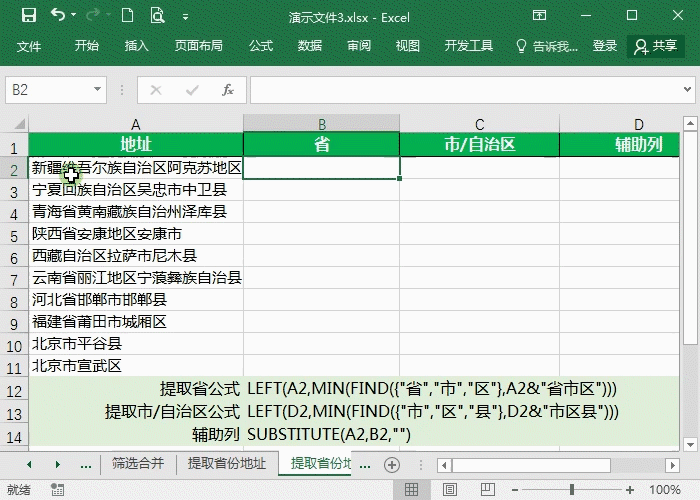Click the 100% zoom level text

[x=665, y=490]
